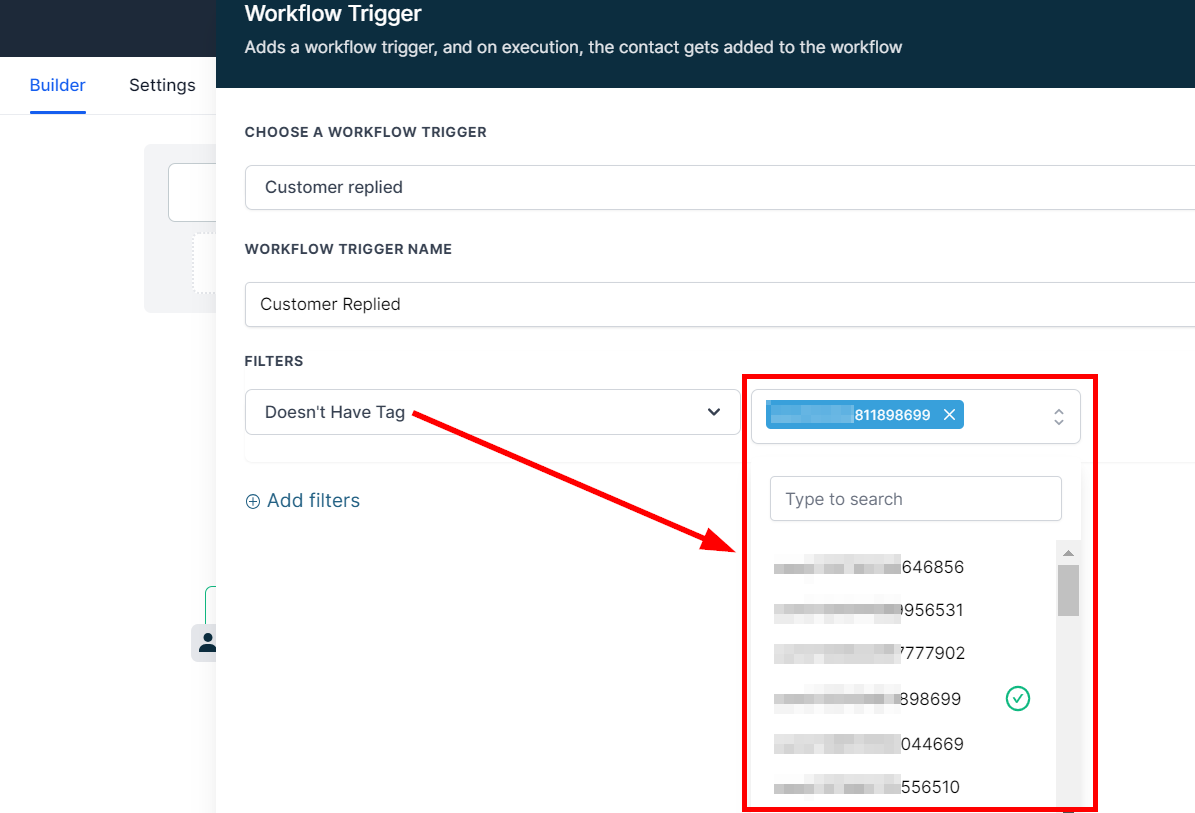Click the Type to search field
This screenshot has height=813, width=1195.
pyautogui.click(x=915, y=498)
